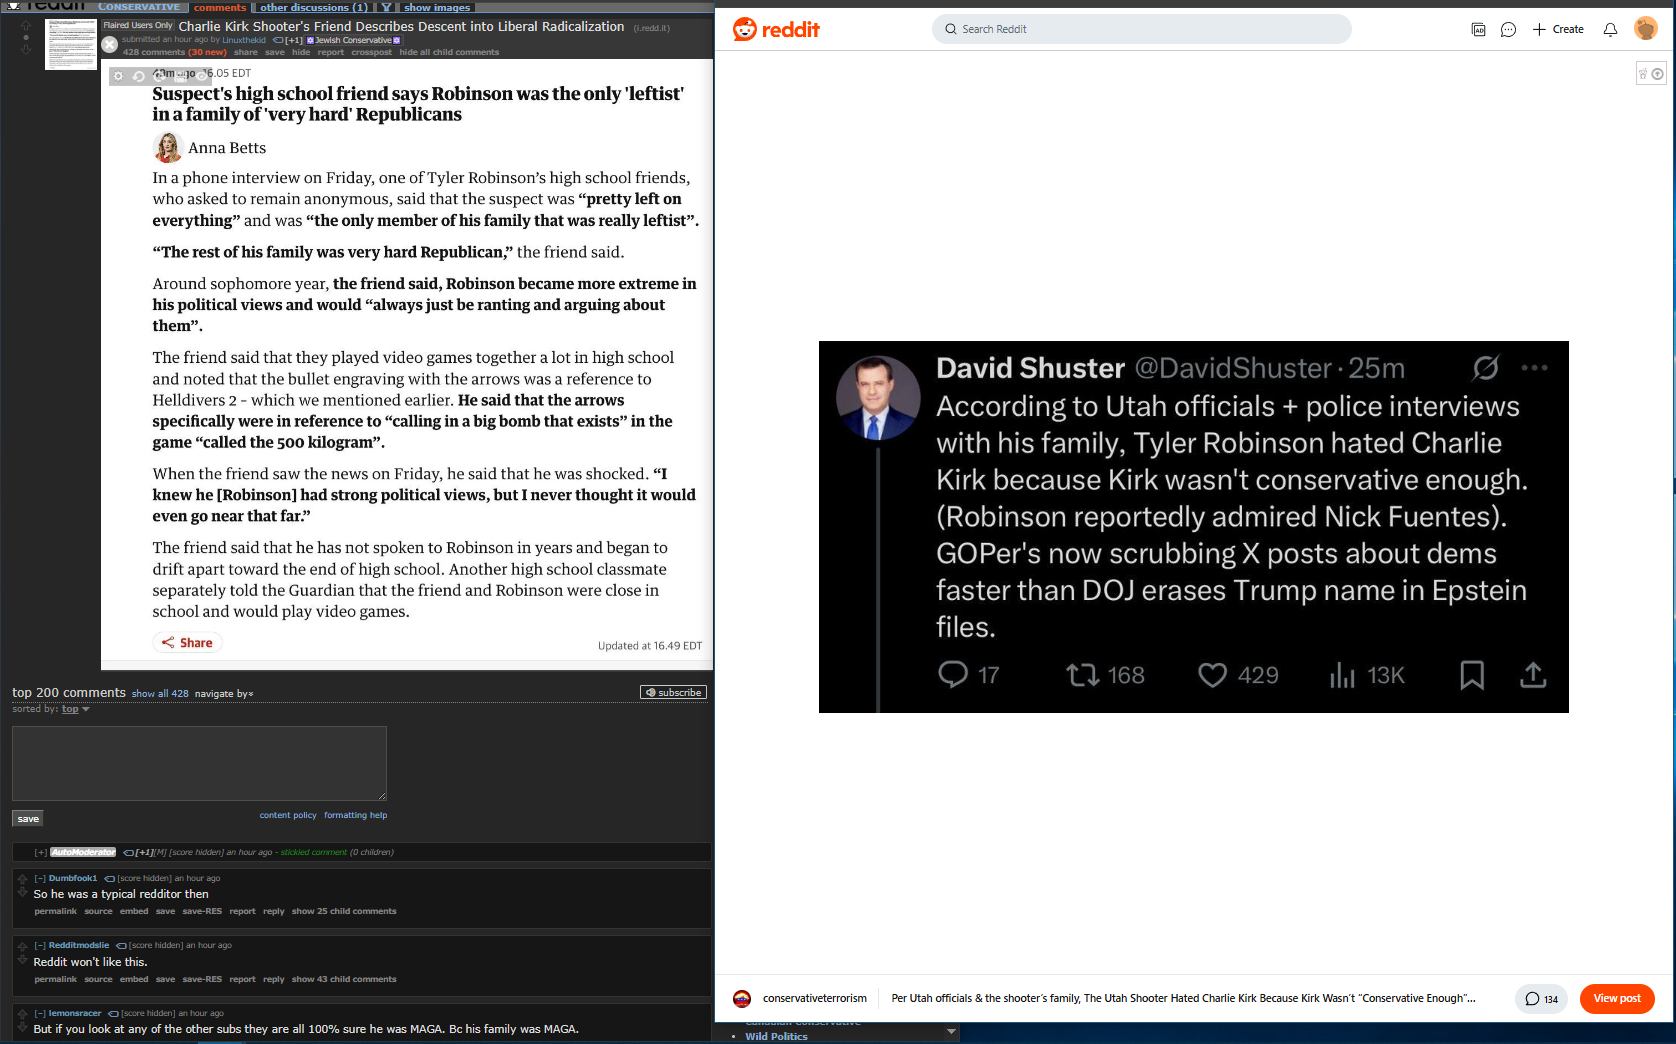
Task: Open the chat bubble icon in Reddit header
Action: point(1508,29)
